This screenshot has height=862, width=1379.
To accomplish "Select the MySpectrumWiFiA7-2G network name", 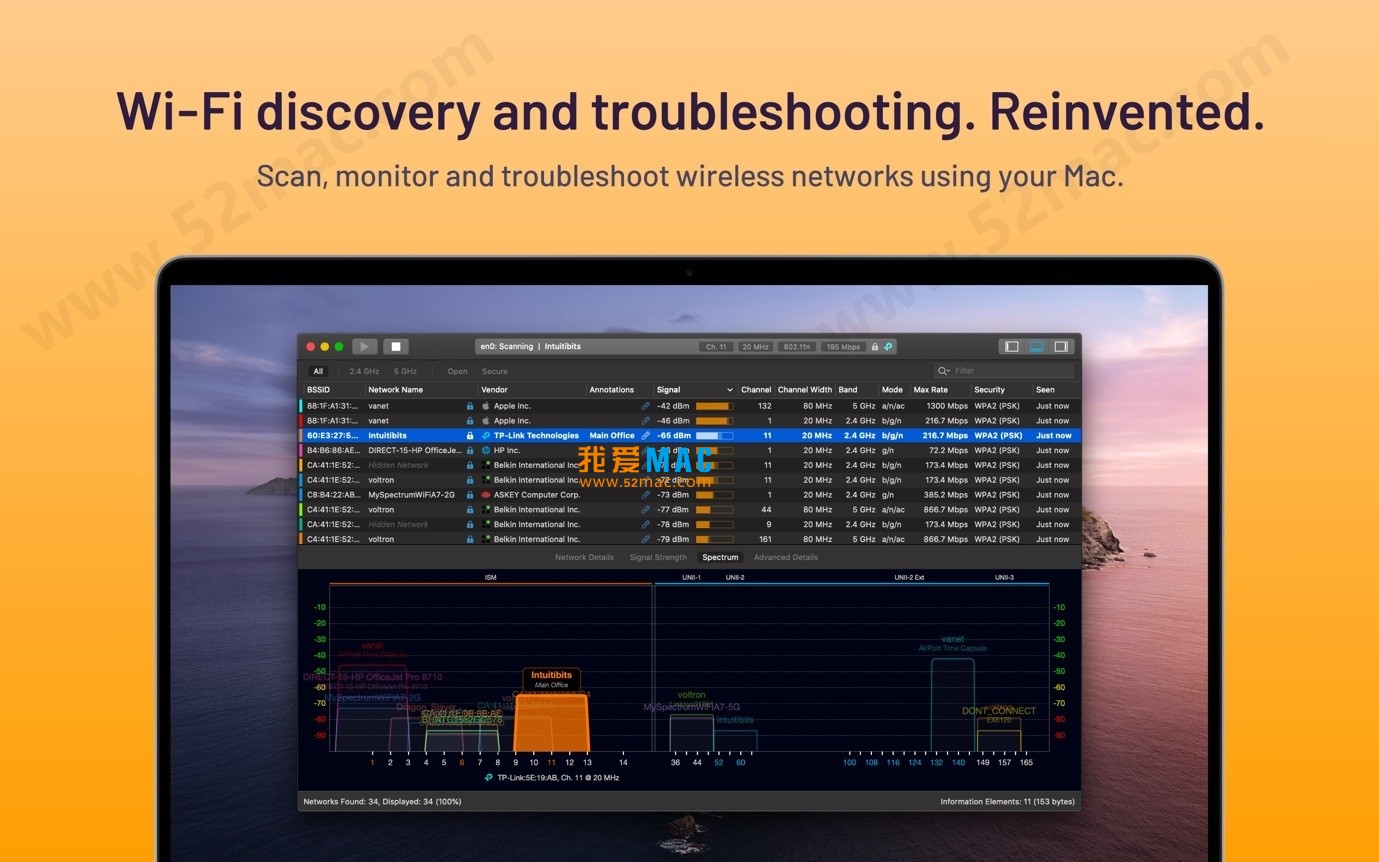I will (411, 495).
